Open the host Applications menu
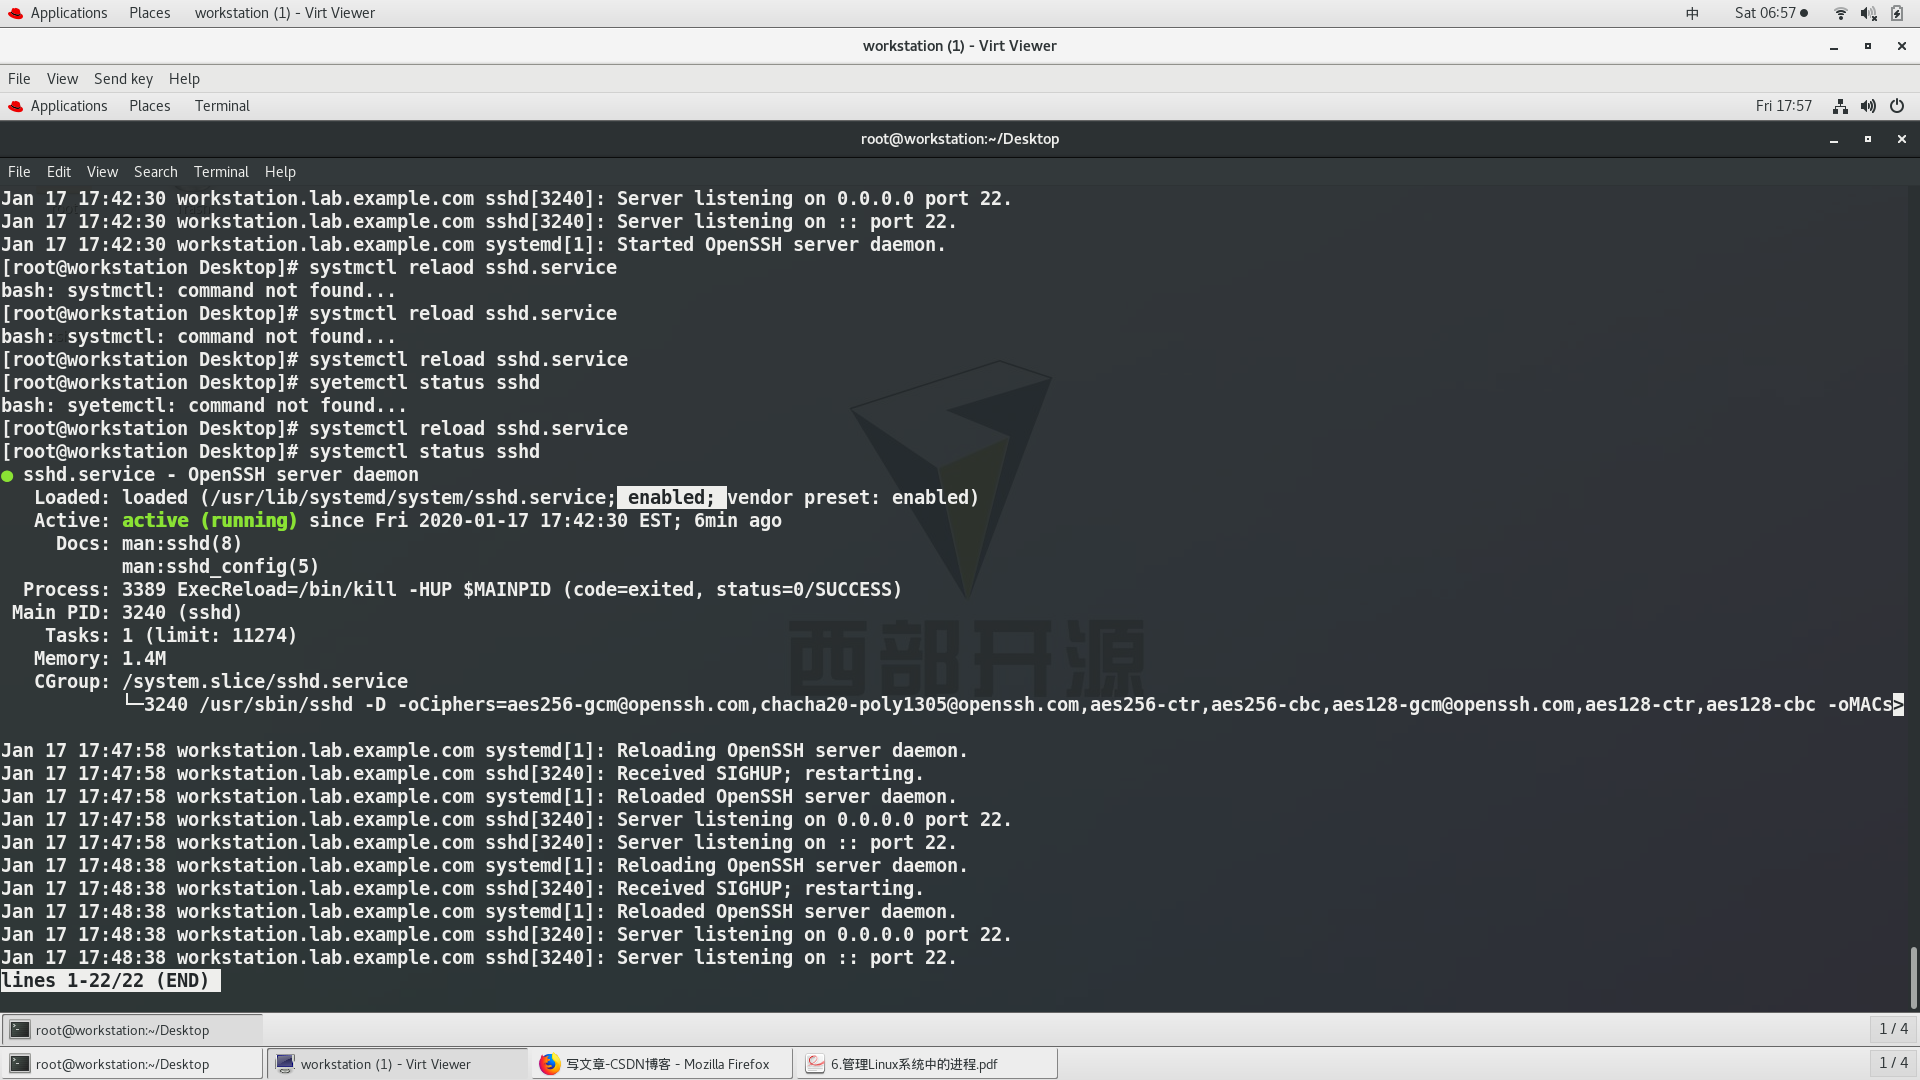 coord(68,13)
